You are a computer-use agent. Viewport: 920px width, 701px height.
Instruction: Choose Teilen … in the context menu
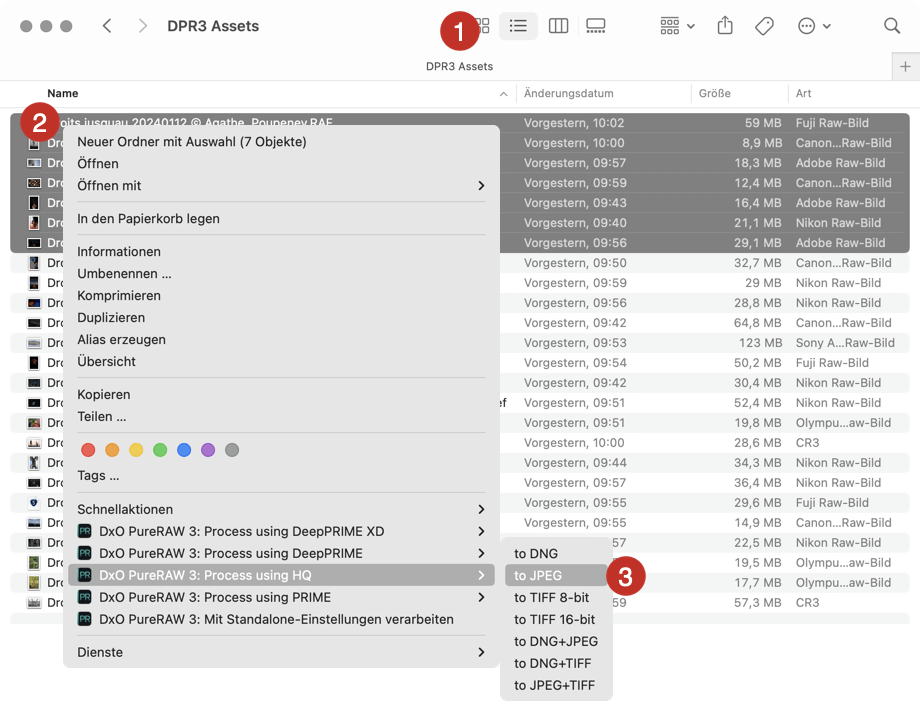pos(281,416)
